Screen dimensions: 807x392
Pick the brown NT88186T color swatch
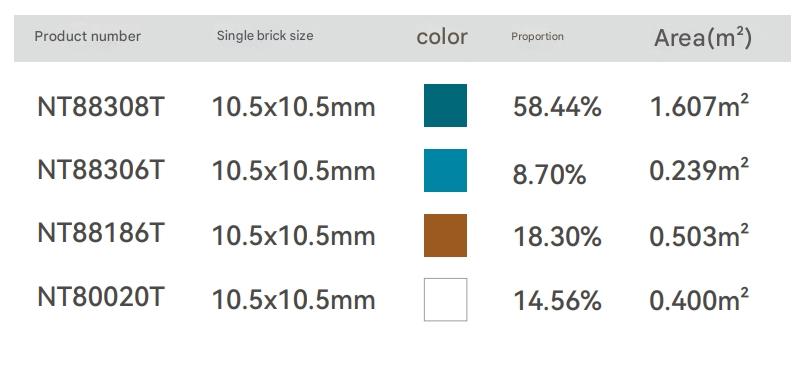445,236
